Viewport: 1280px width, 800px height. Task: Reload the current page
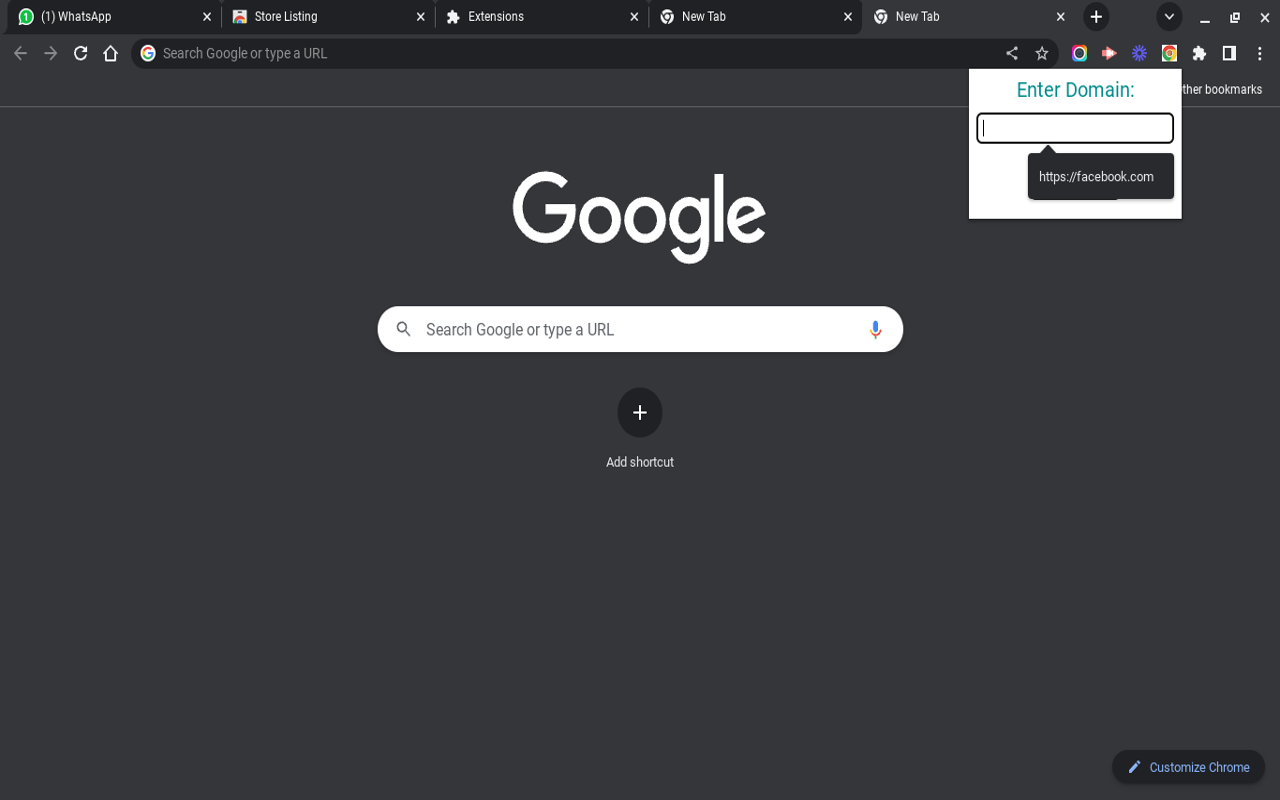[x=81, y=53]
